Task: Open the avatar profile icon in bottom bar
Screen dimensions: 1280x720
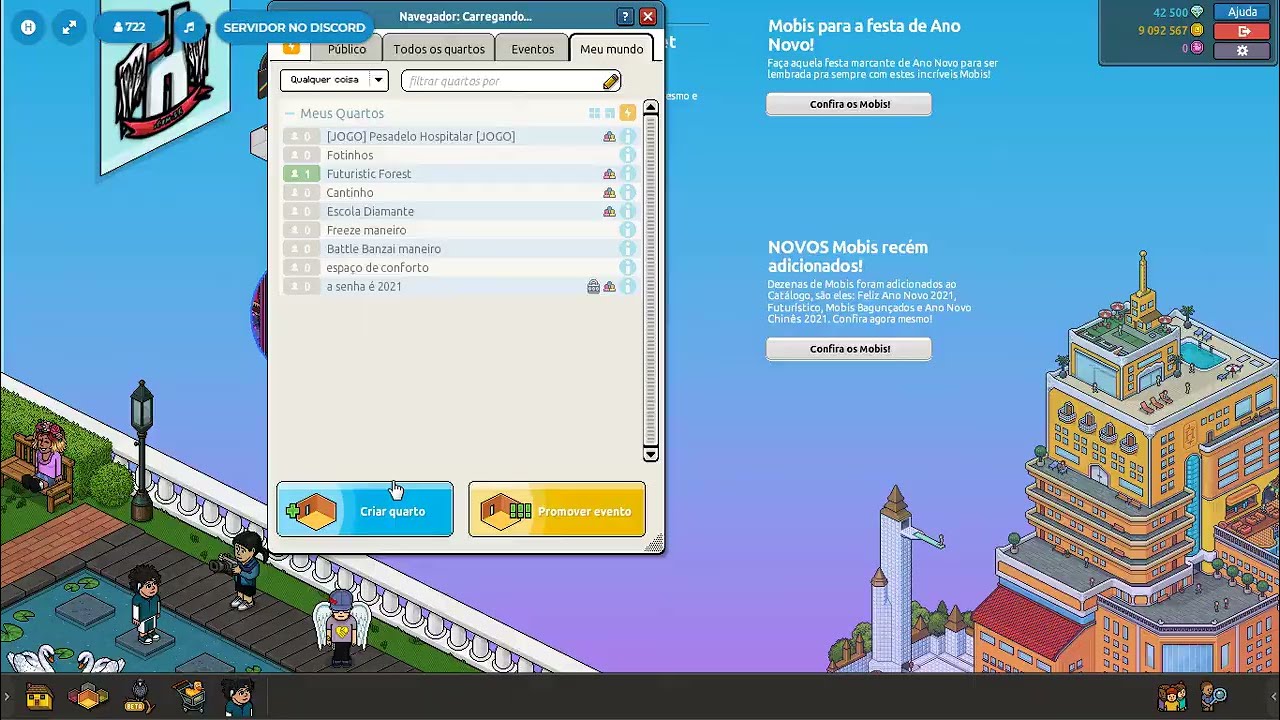Action: pyautogui.click(x=238, y=696)
